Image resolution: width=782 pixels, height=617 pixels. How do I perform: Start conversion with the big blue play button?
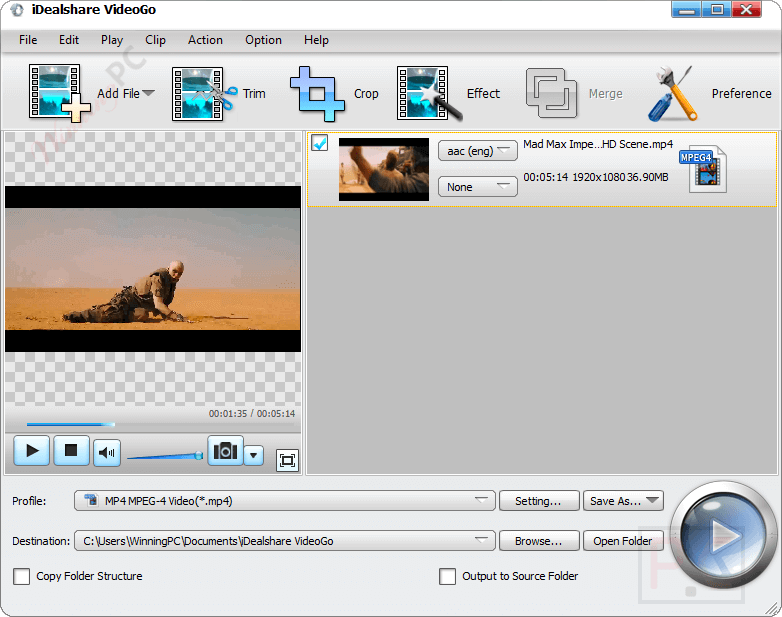723,536
